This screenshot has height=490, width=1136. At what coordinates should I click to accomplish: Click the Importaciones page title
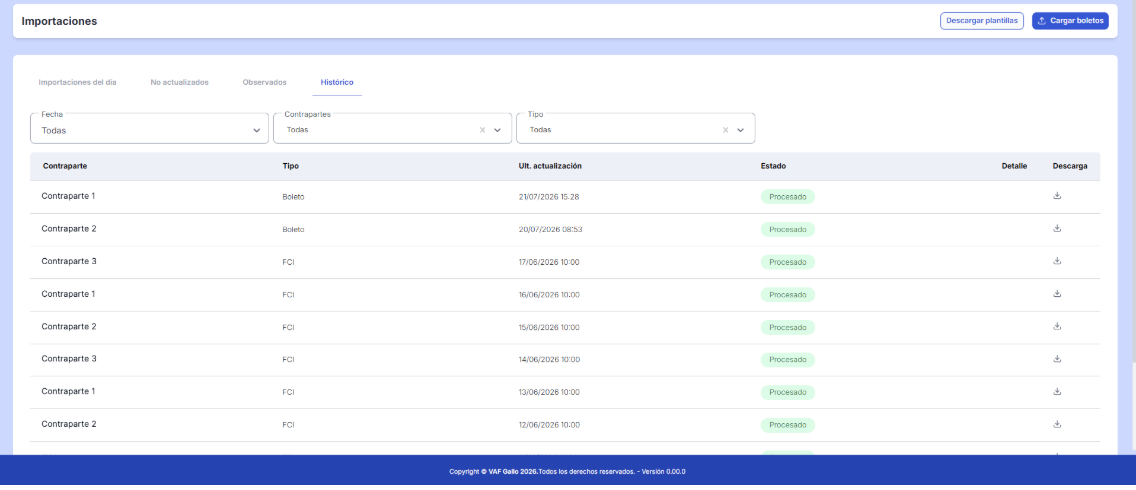pyautogui.click(x=59, y=21)
